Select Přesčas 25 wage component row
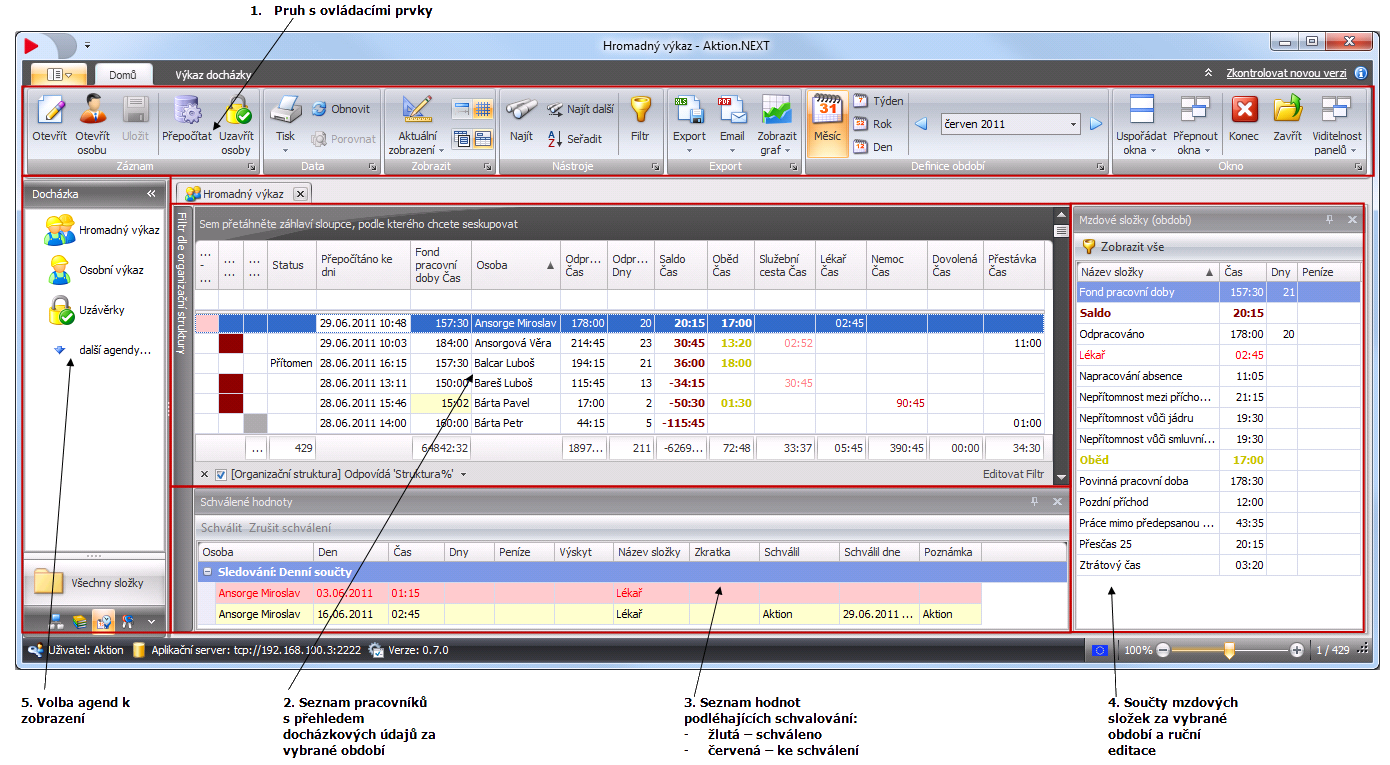Screen dimensions: 1390x765 coord(1218,545)
